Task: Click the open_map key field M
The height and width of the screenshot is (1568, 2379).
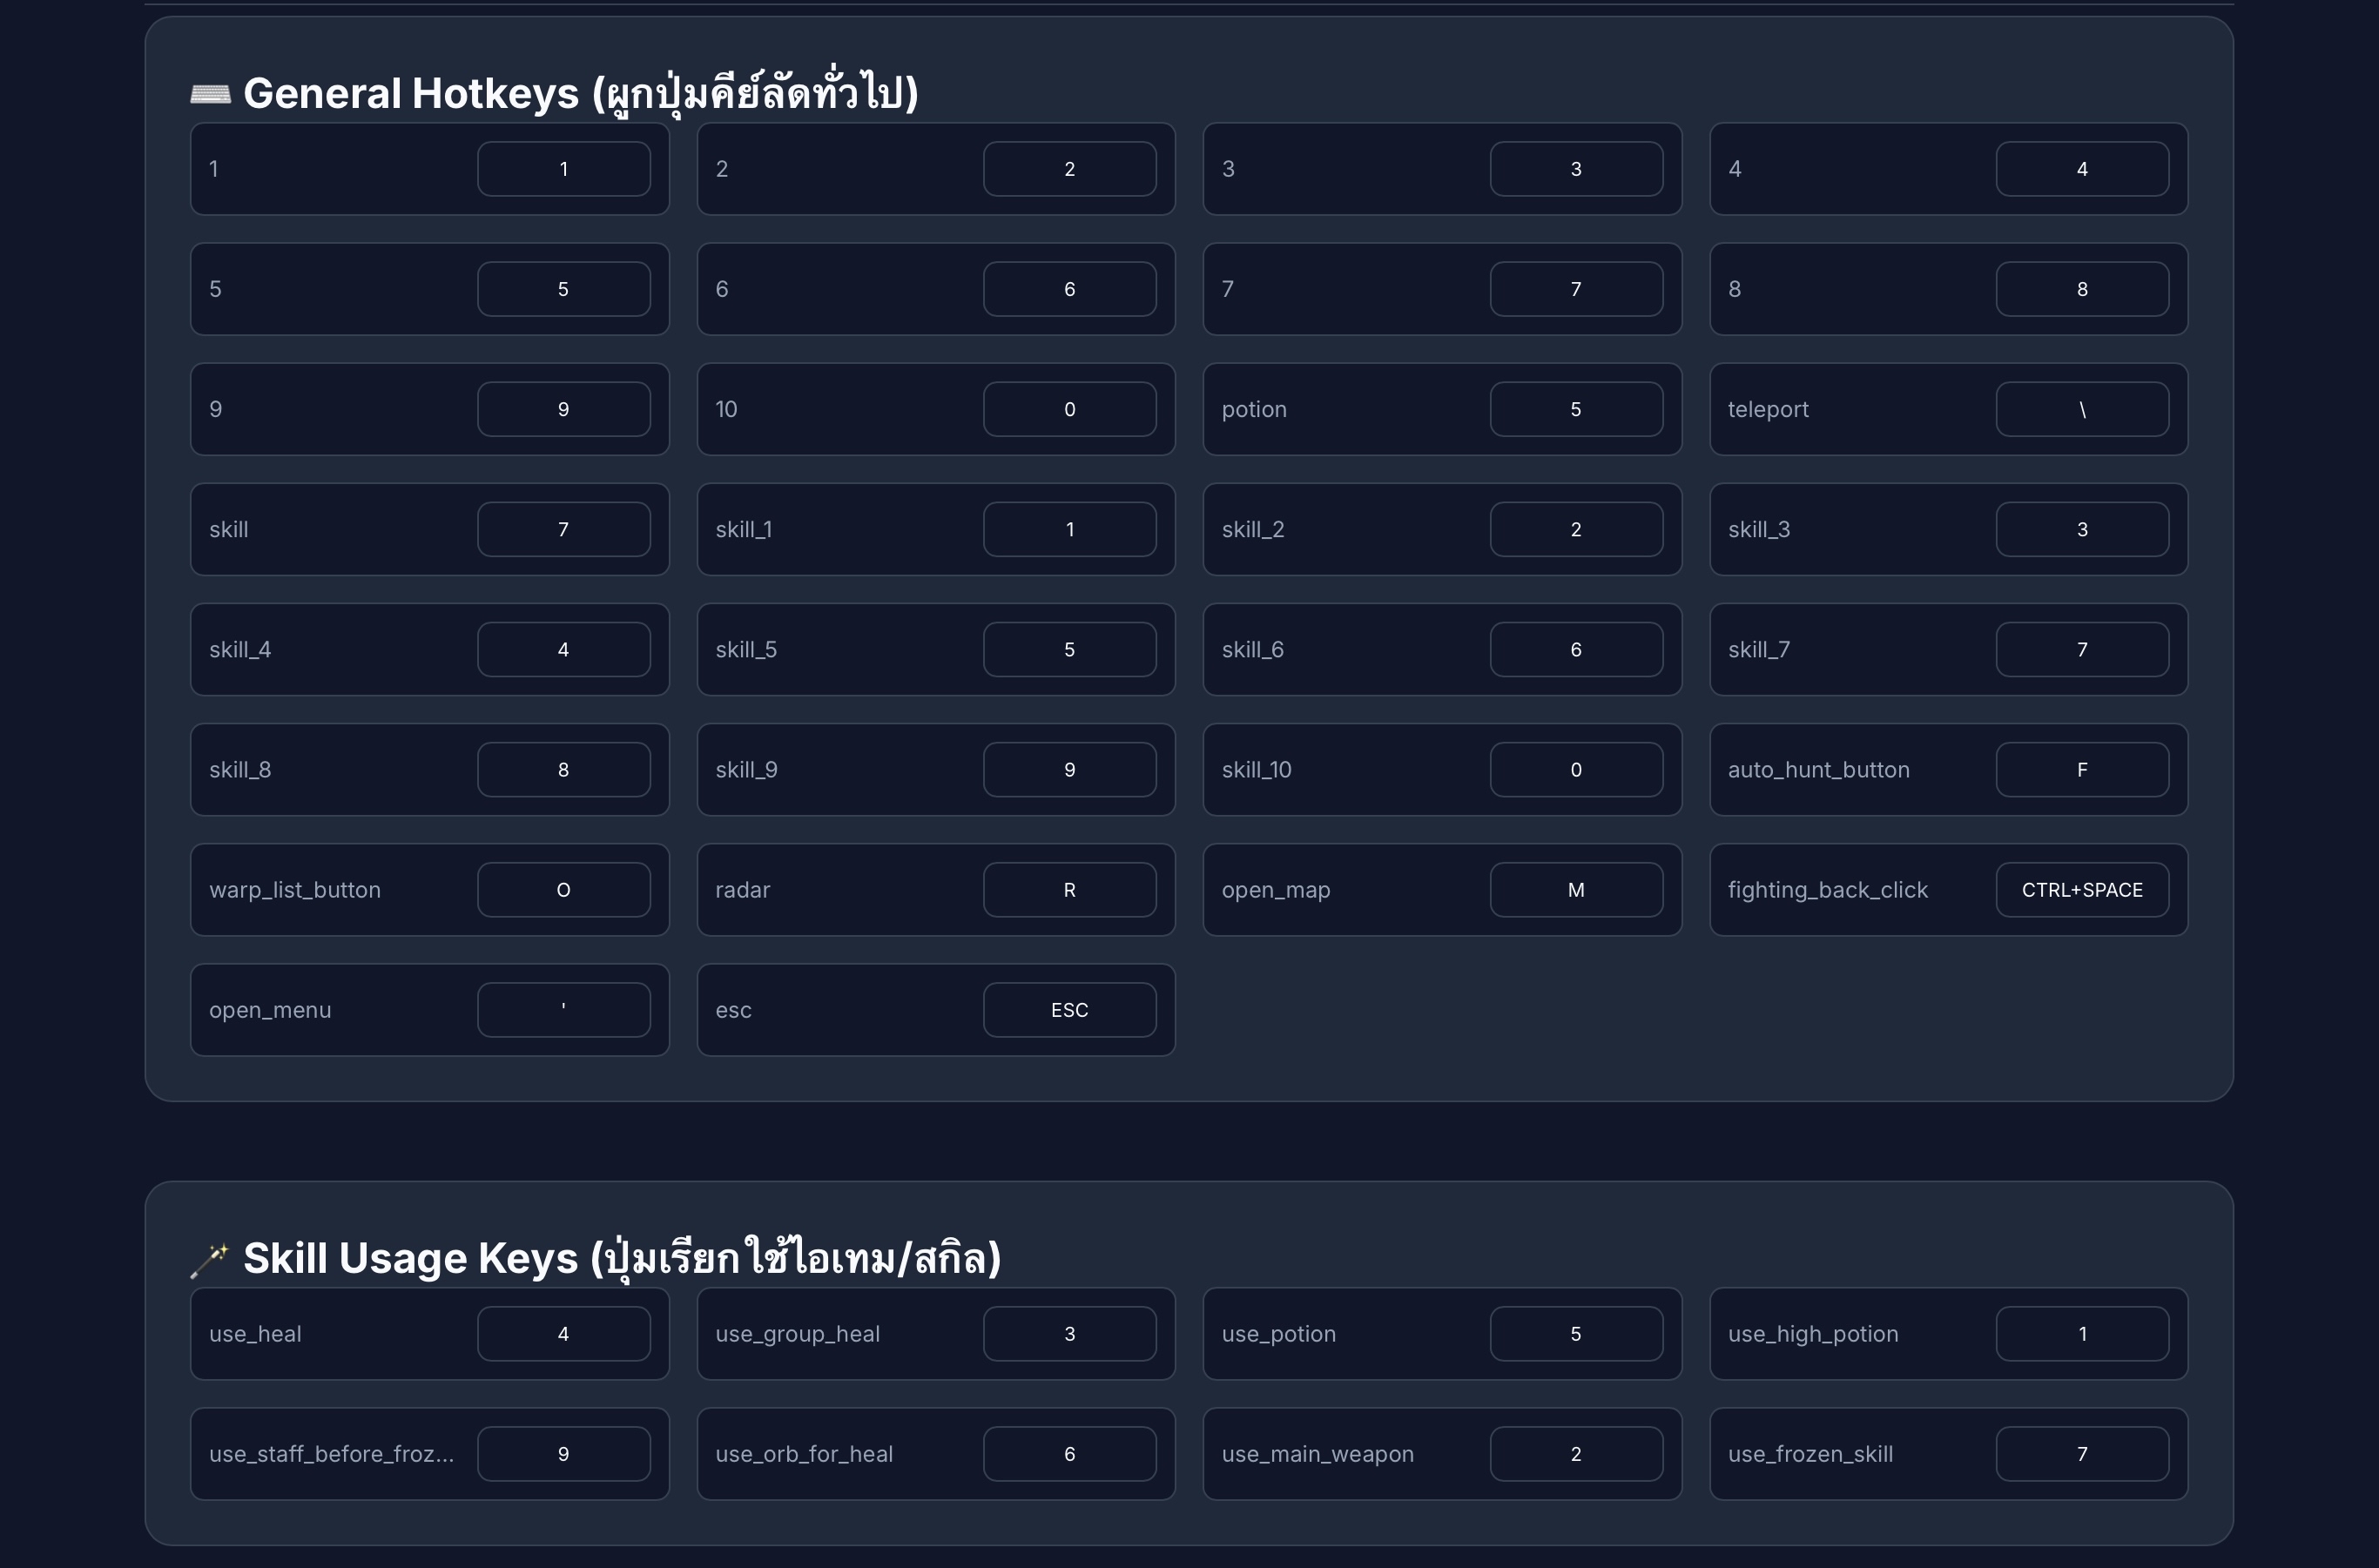Action: point(1576,889)
